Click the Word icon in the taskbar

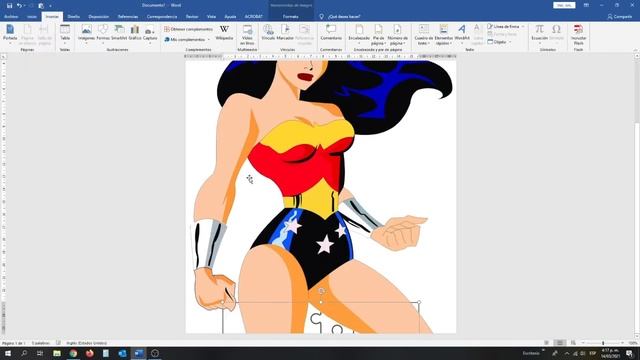139,353
